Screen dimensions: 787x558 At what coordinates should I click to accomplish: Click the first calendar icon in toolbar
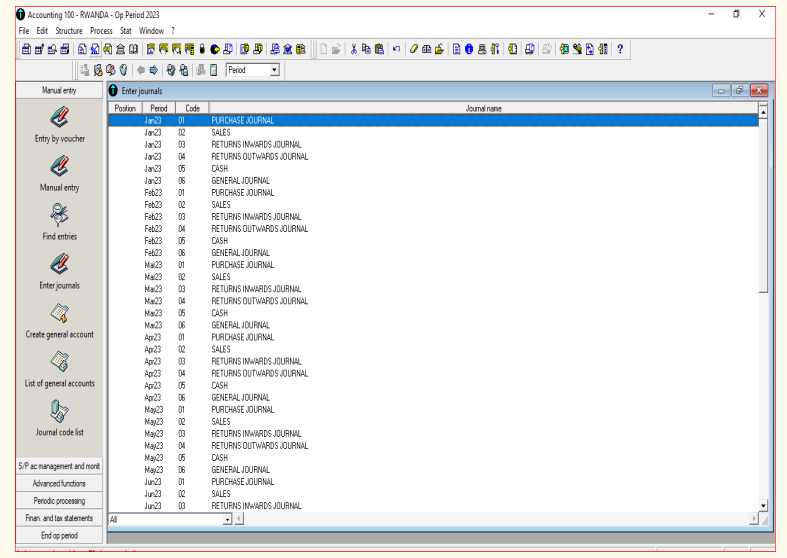click(x=26, y=49)
